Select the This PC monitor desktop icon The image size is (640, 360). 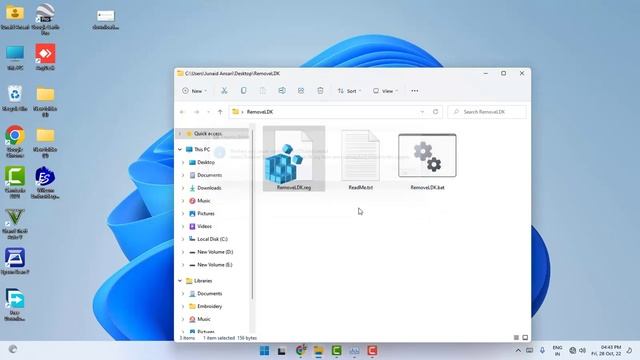point(15,58)
